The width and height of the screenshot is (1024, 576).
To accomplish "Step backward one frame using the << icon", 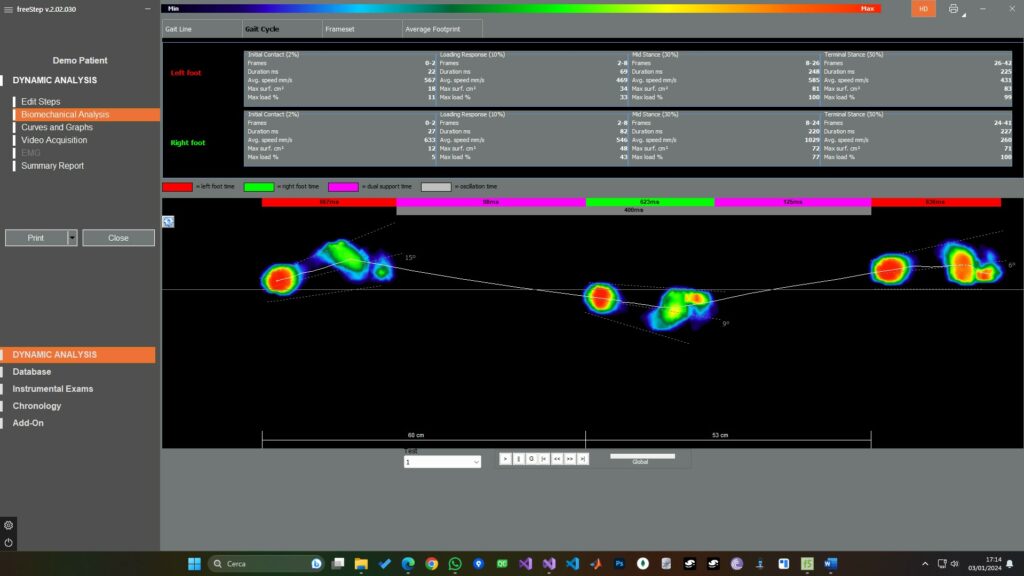I will (x=557, y=459).
